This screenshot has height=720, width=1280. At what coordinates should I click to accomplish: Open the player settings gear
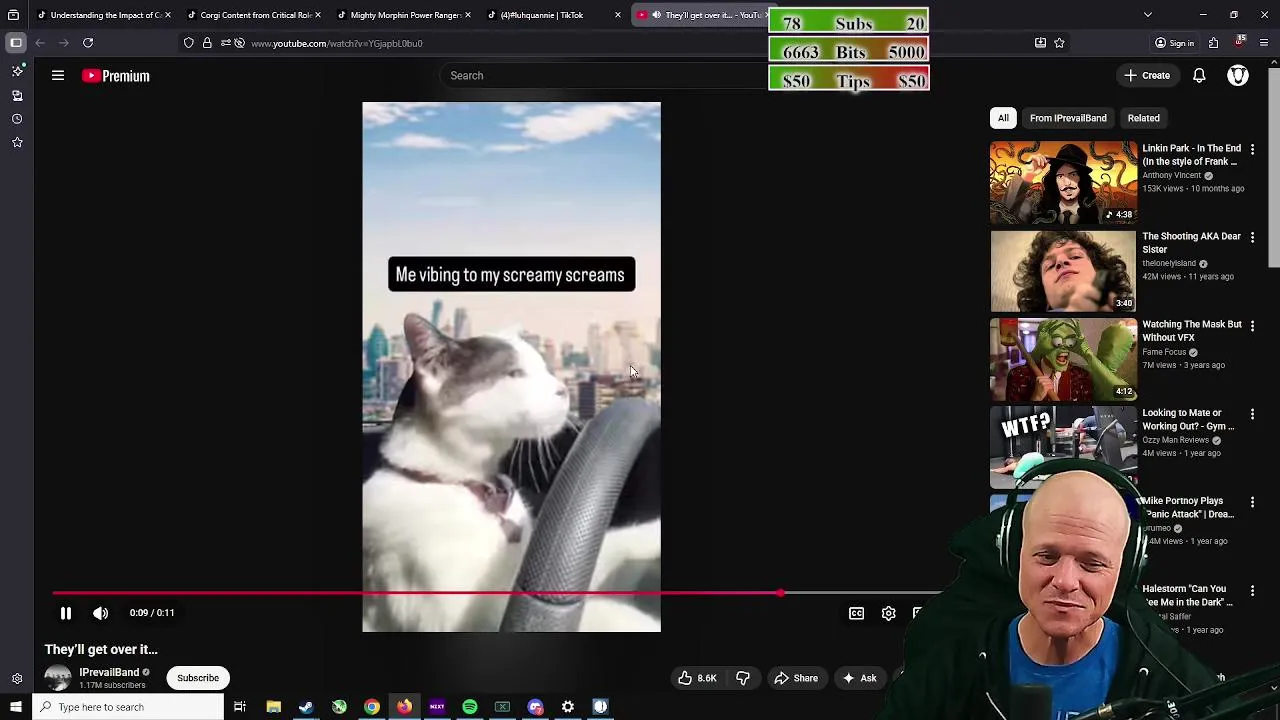[x=889, y=613]
